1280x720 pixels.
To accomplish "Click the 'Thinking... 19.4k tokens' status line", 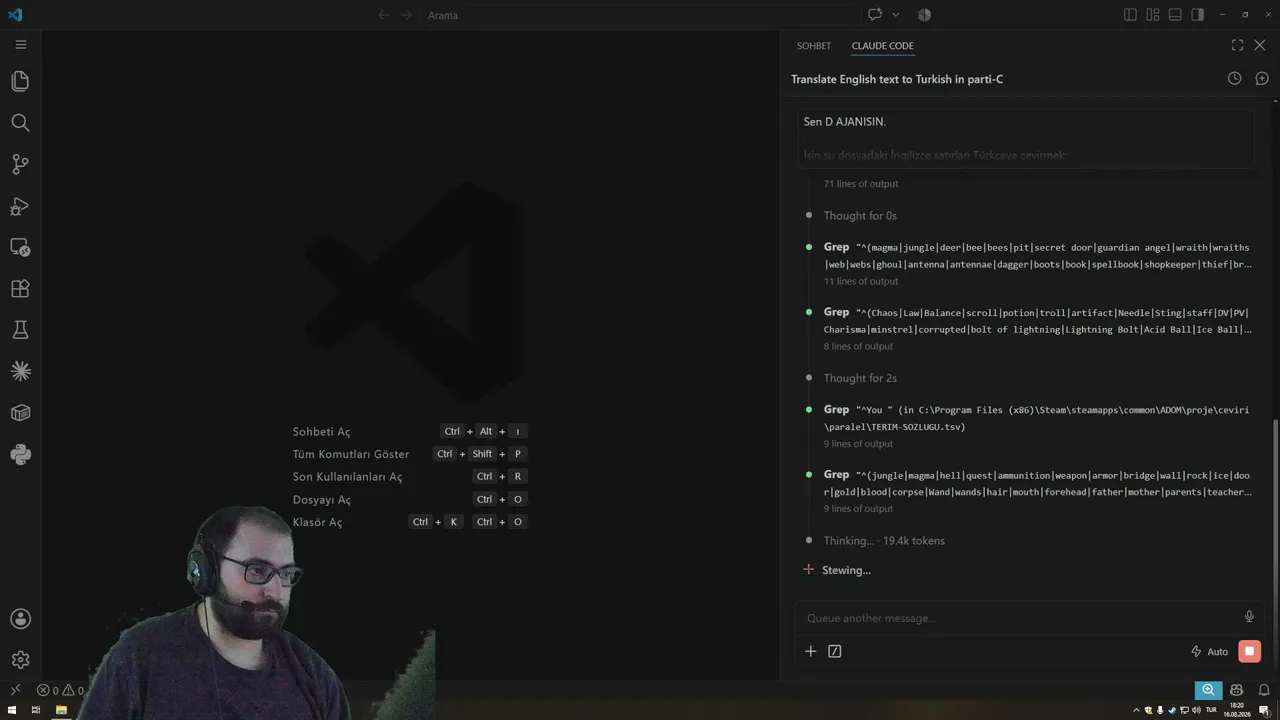I will click(x=884, y=541).
